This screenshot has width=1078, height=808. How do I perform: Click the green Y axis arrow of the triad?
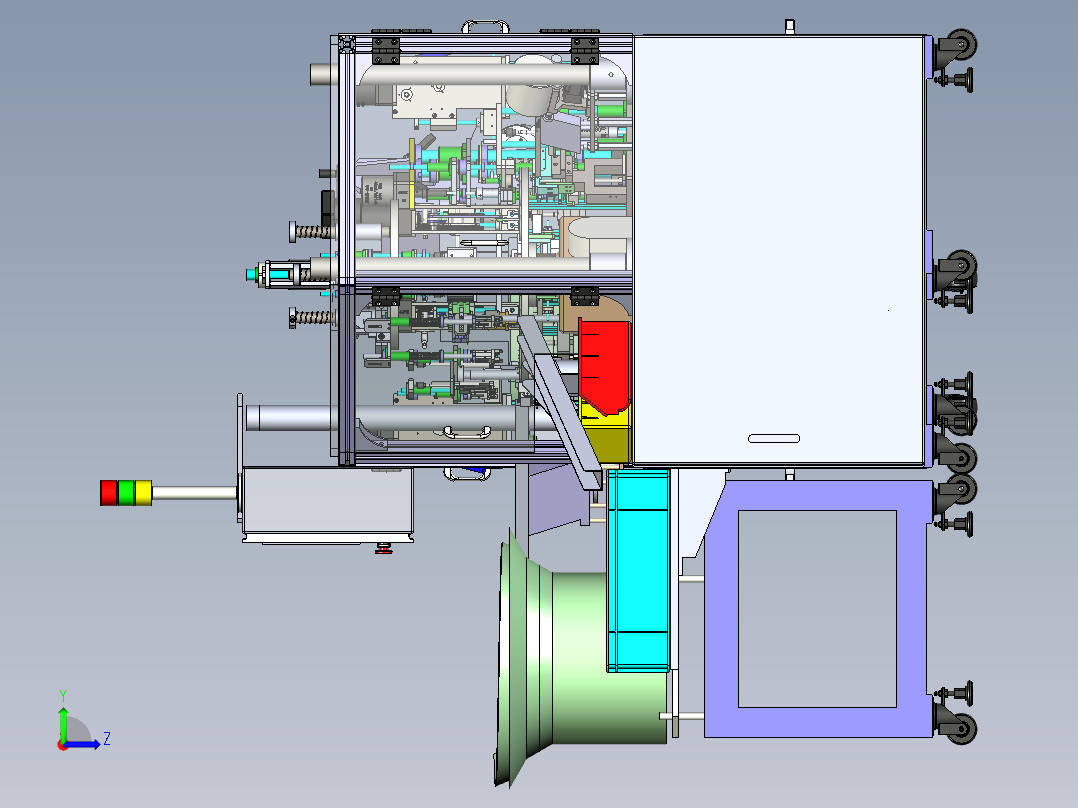[63, 723]
